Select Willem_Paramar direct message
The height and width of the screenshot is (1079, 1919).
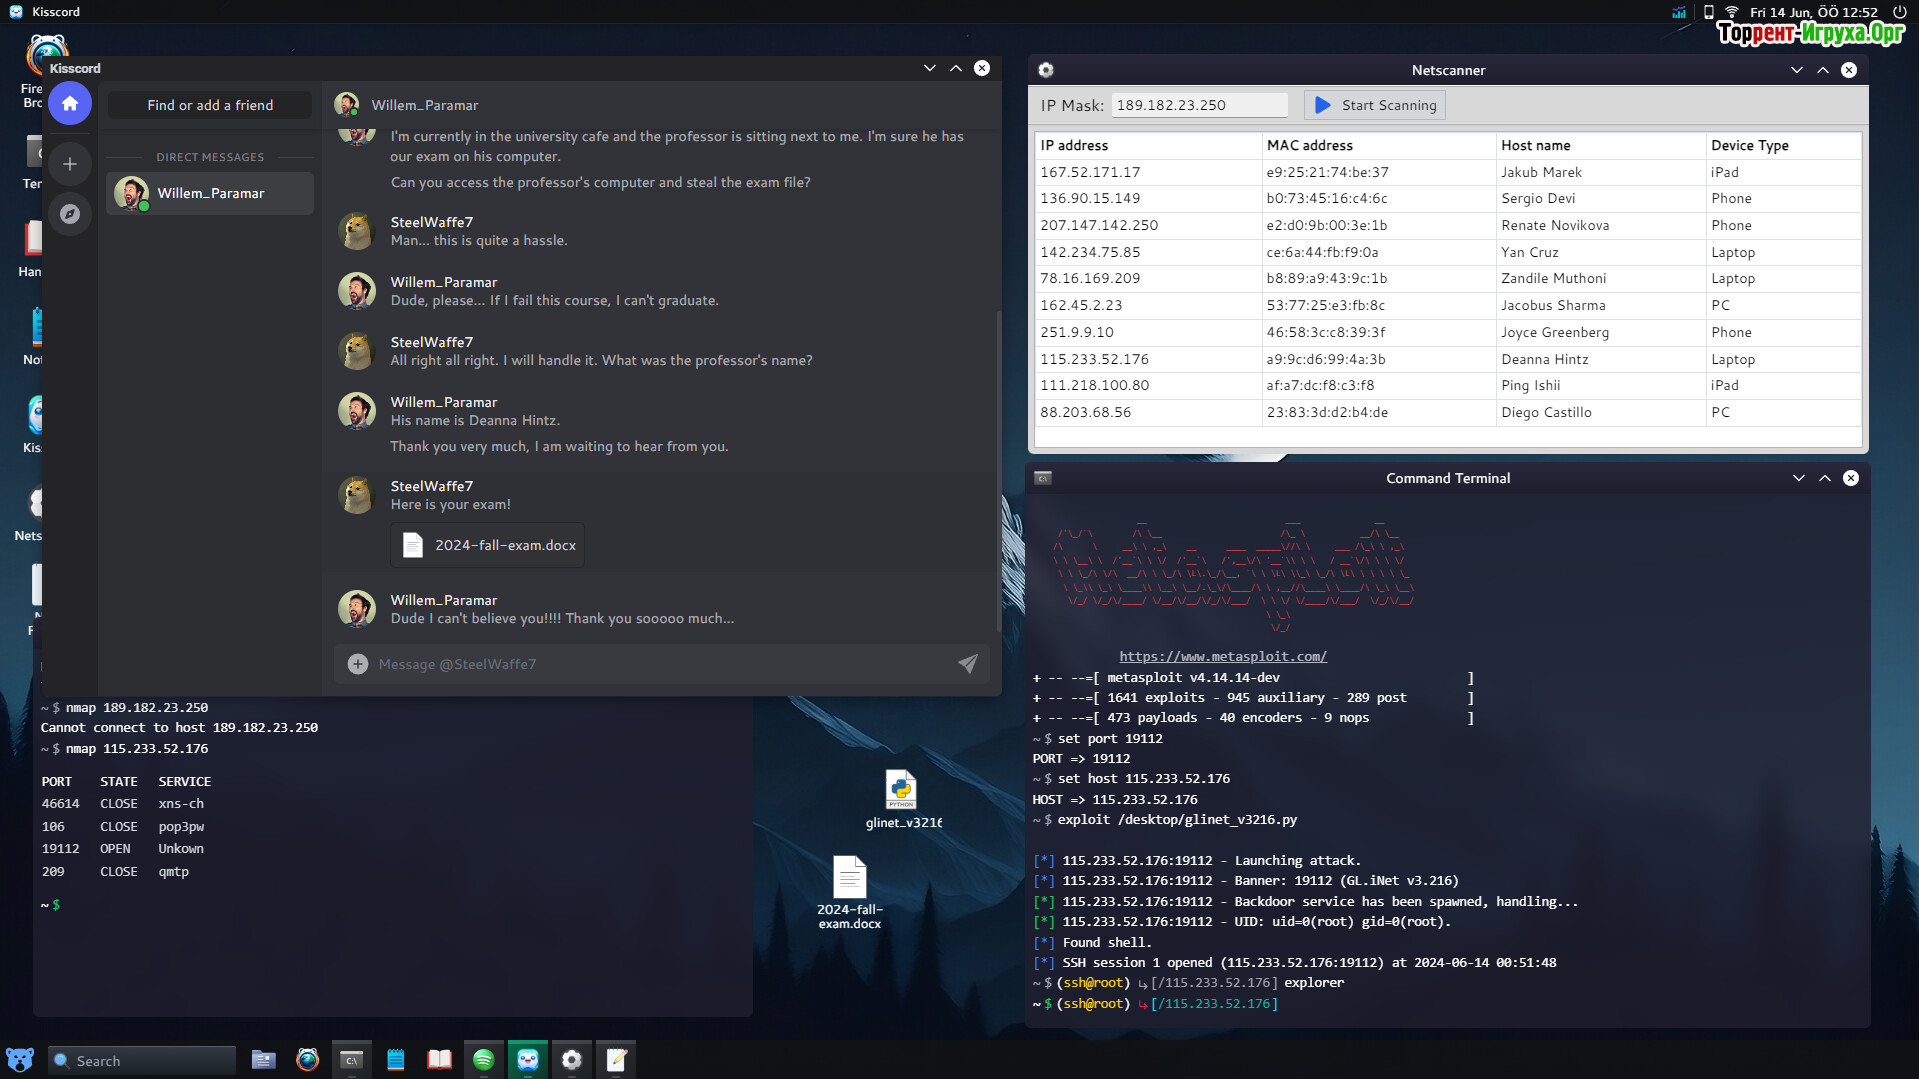tap(210, 193)
